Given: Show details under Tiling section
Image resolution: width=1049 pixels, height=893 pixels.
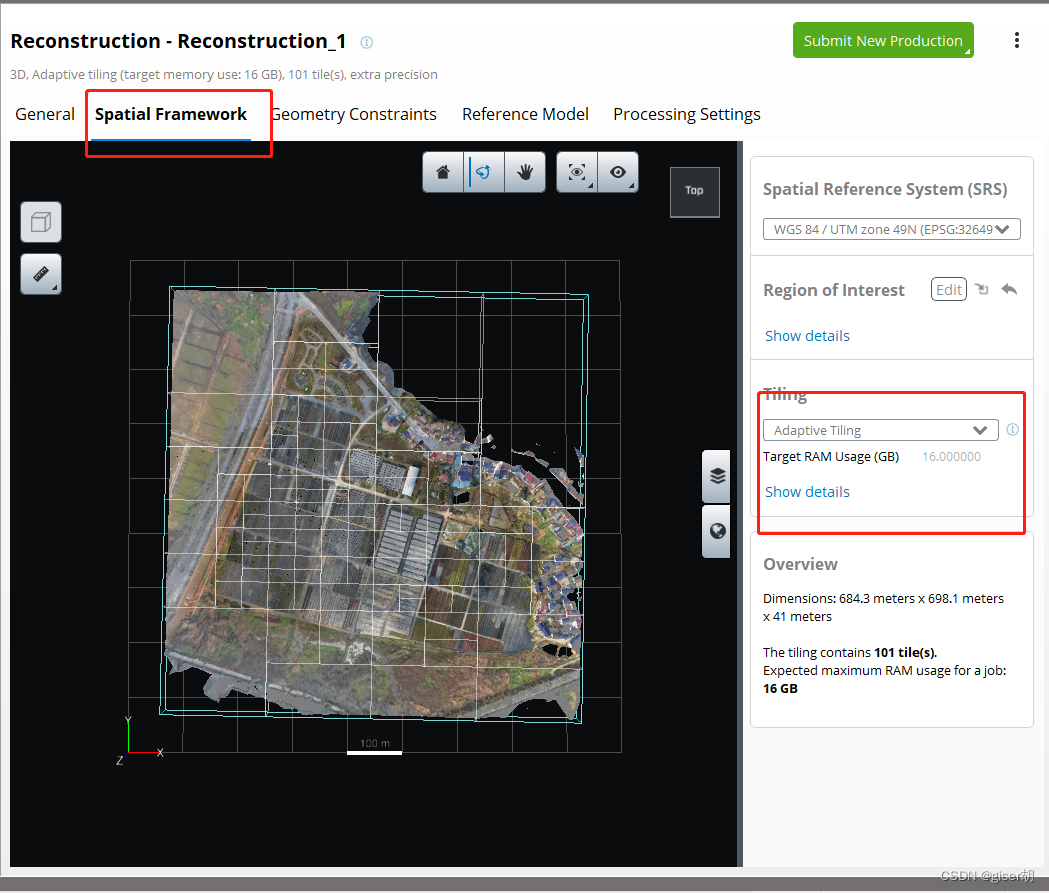Looking at the screenshot, I should 807,492.
